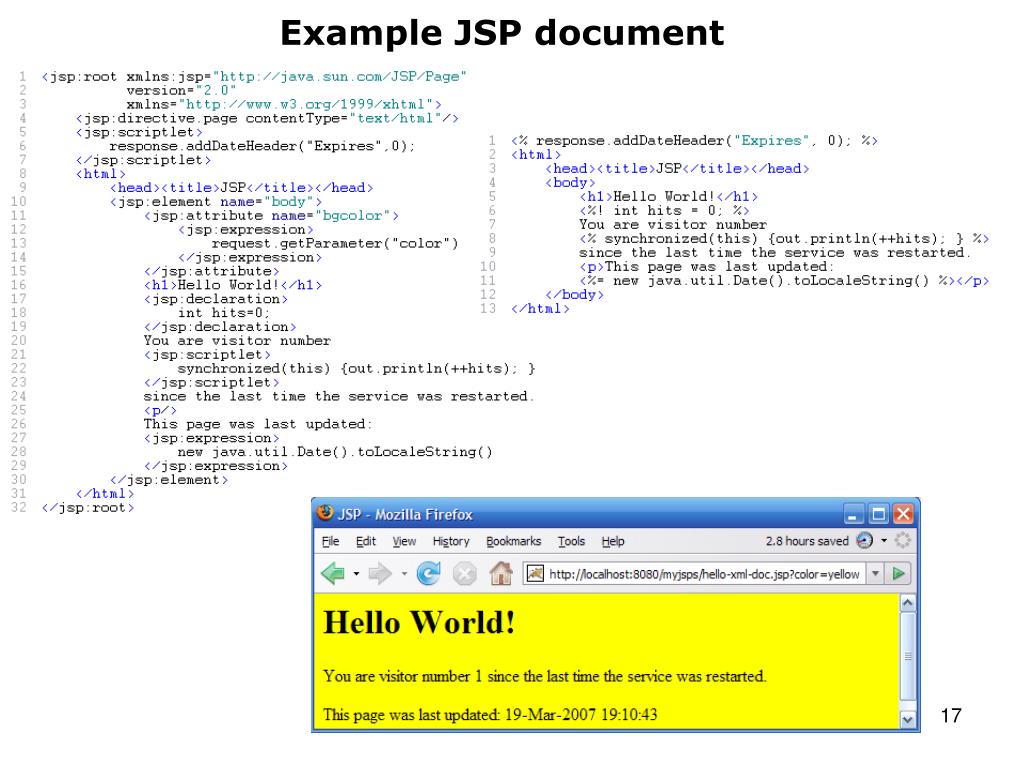1024x768 pixels.
Task: Open dropdown next to hours saved clock
Action: (x=884, y=541)
